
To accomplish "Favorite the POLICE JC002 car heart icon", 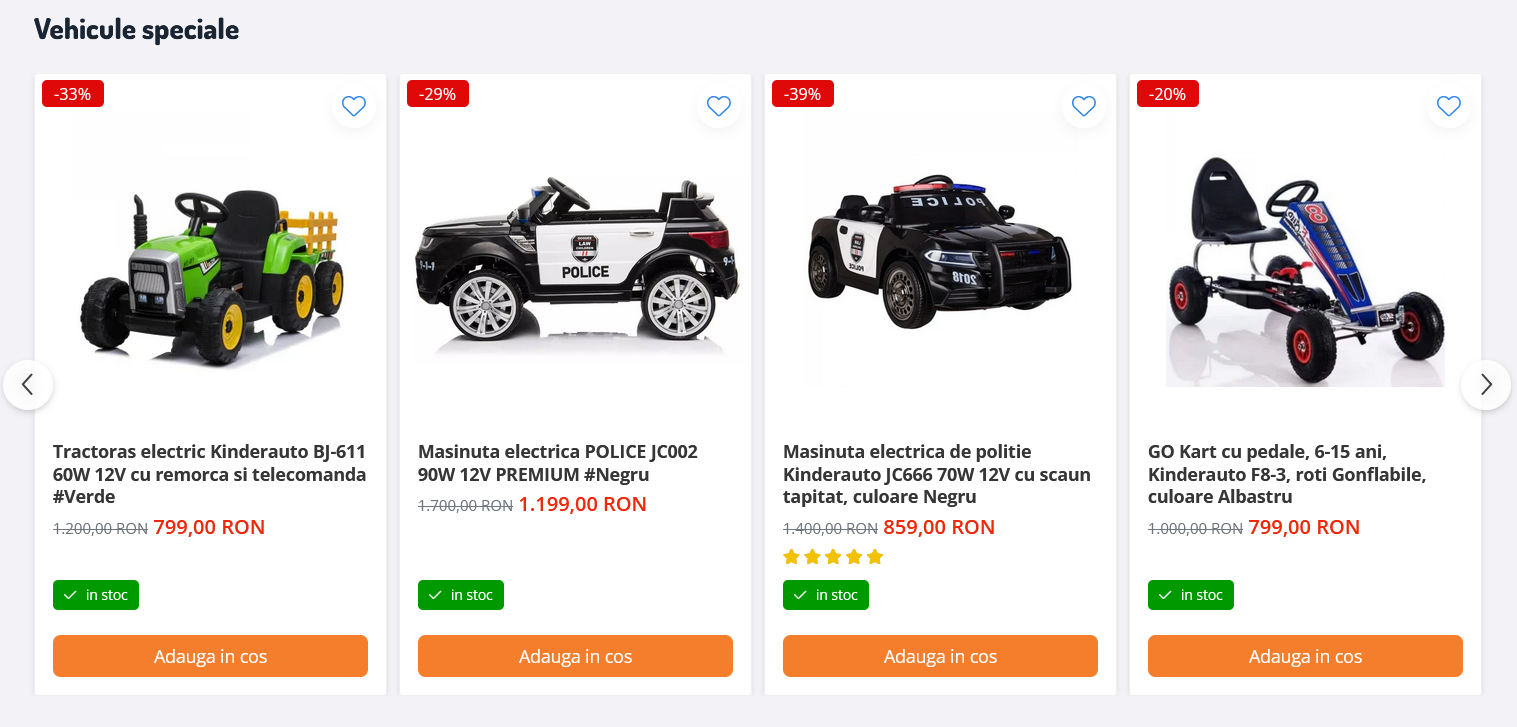I will coord(719,106).
